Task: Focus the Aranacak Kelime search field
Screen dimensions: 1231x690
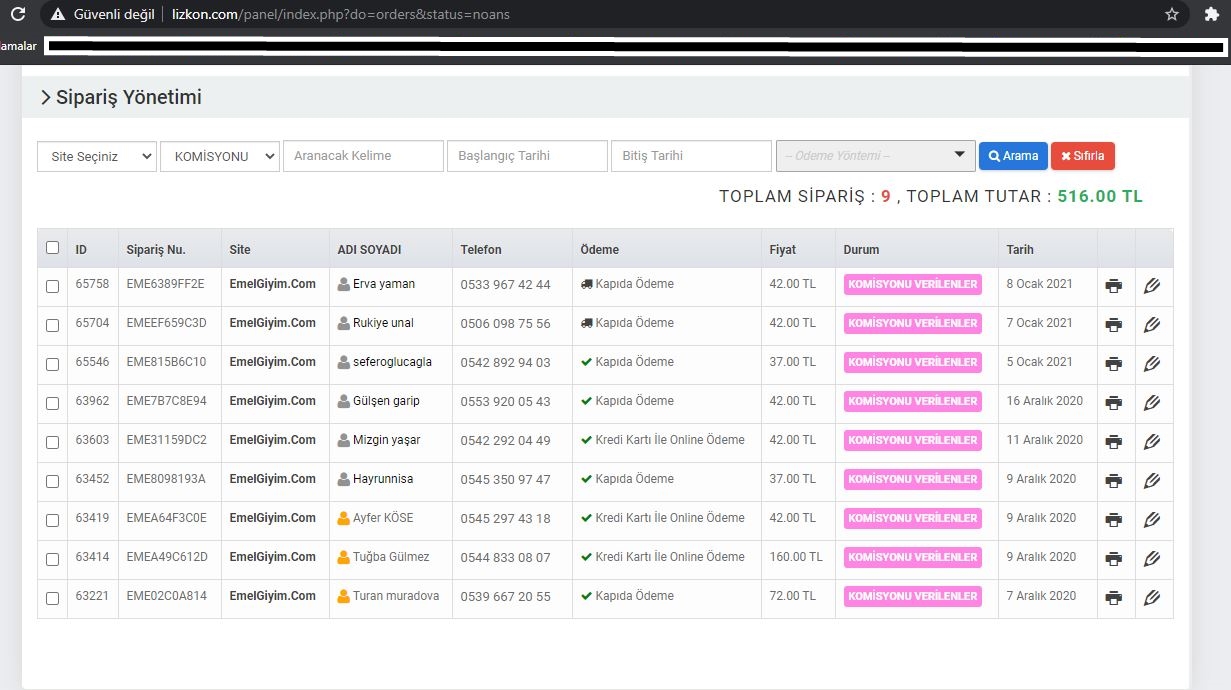Action: point(363,156)
